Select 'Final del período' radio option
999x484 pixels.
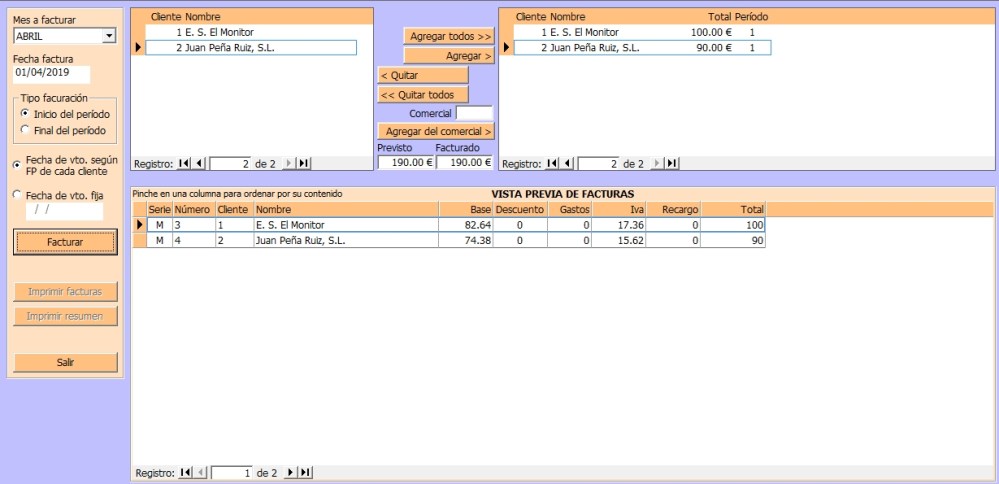(x=24, y=130)
